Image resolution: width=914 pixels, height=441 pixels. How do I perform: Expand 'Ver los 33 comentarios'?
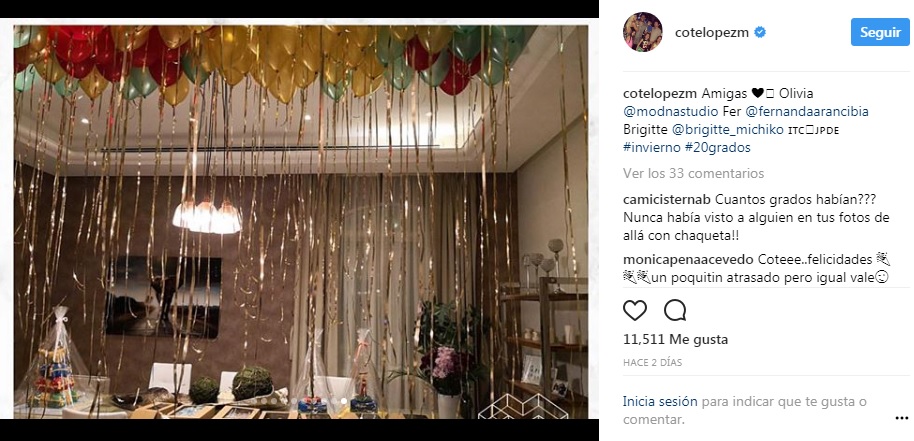(693, 174)
